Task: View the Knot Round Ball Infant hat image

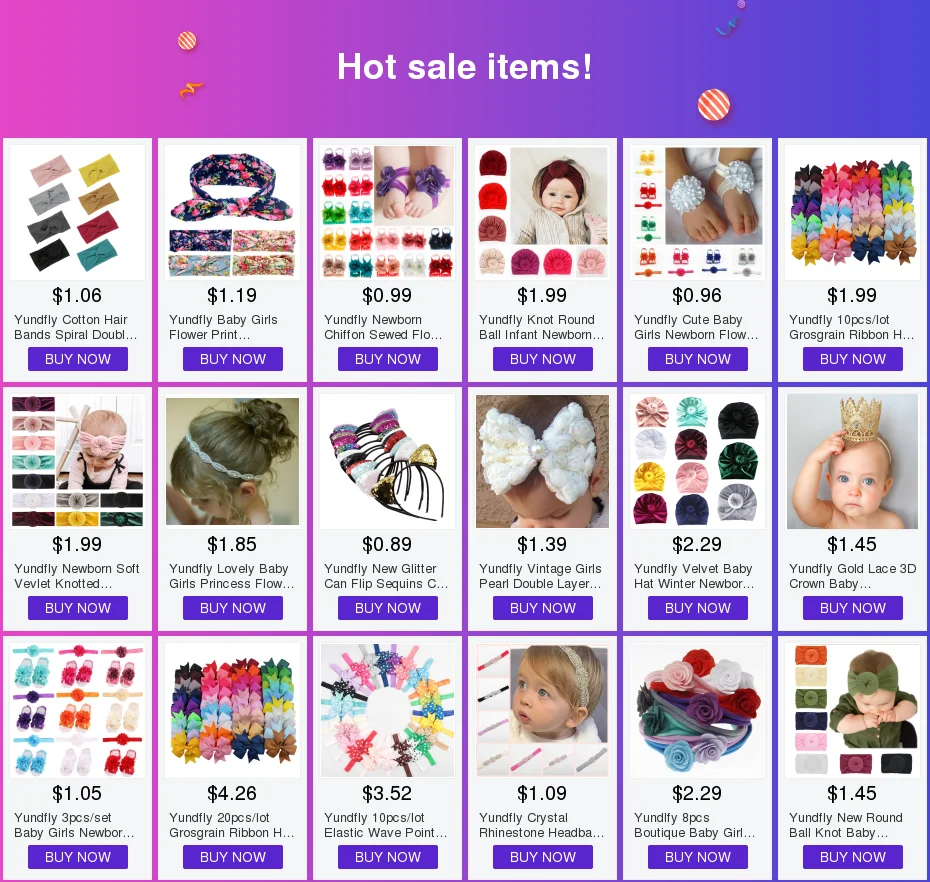Action: (543, 212)
